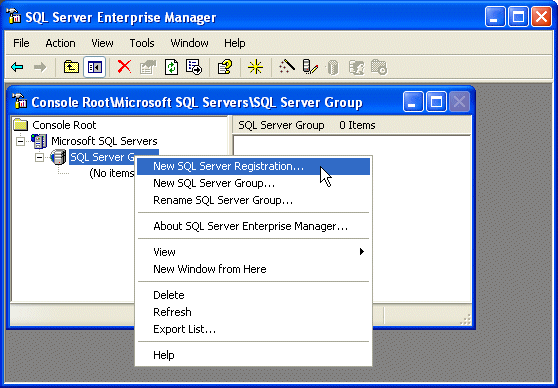This screenshot has height=388, width=558.
Task: Click the greyed New Database cylinder icon
Action: coord(332,68)
